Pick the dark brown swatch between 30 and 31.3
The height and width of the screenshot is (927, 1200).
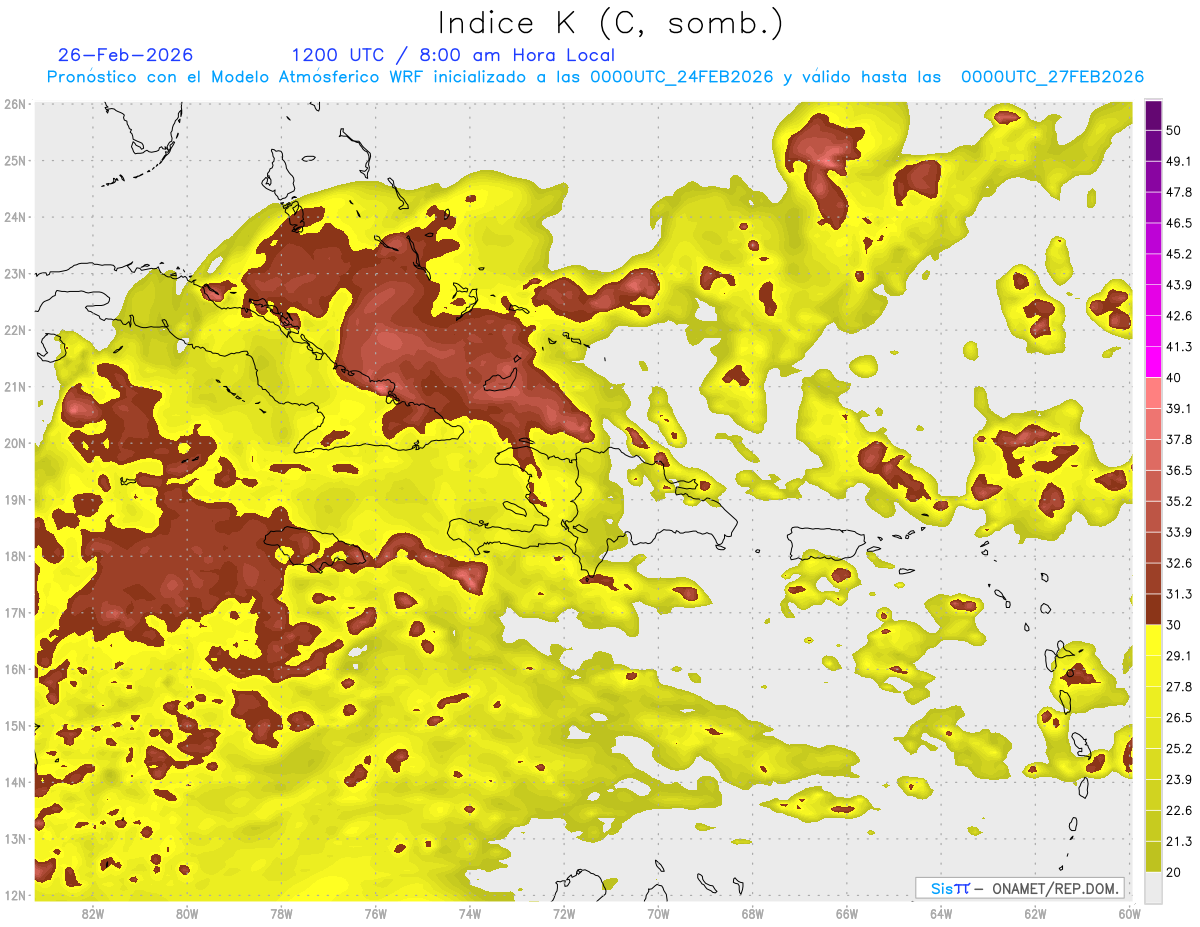(1153, 609)
